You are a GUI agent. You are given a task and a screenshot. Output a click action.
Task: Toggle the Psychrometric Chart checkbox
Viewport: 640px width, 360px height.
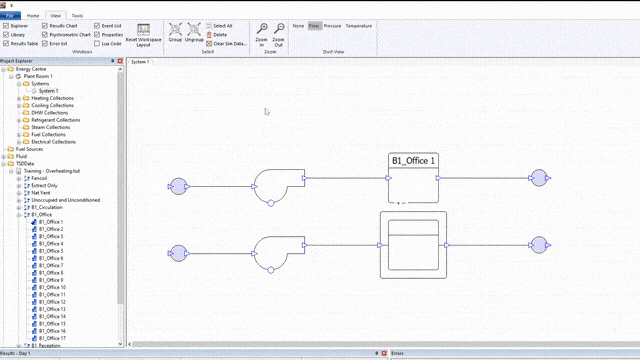45,35
